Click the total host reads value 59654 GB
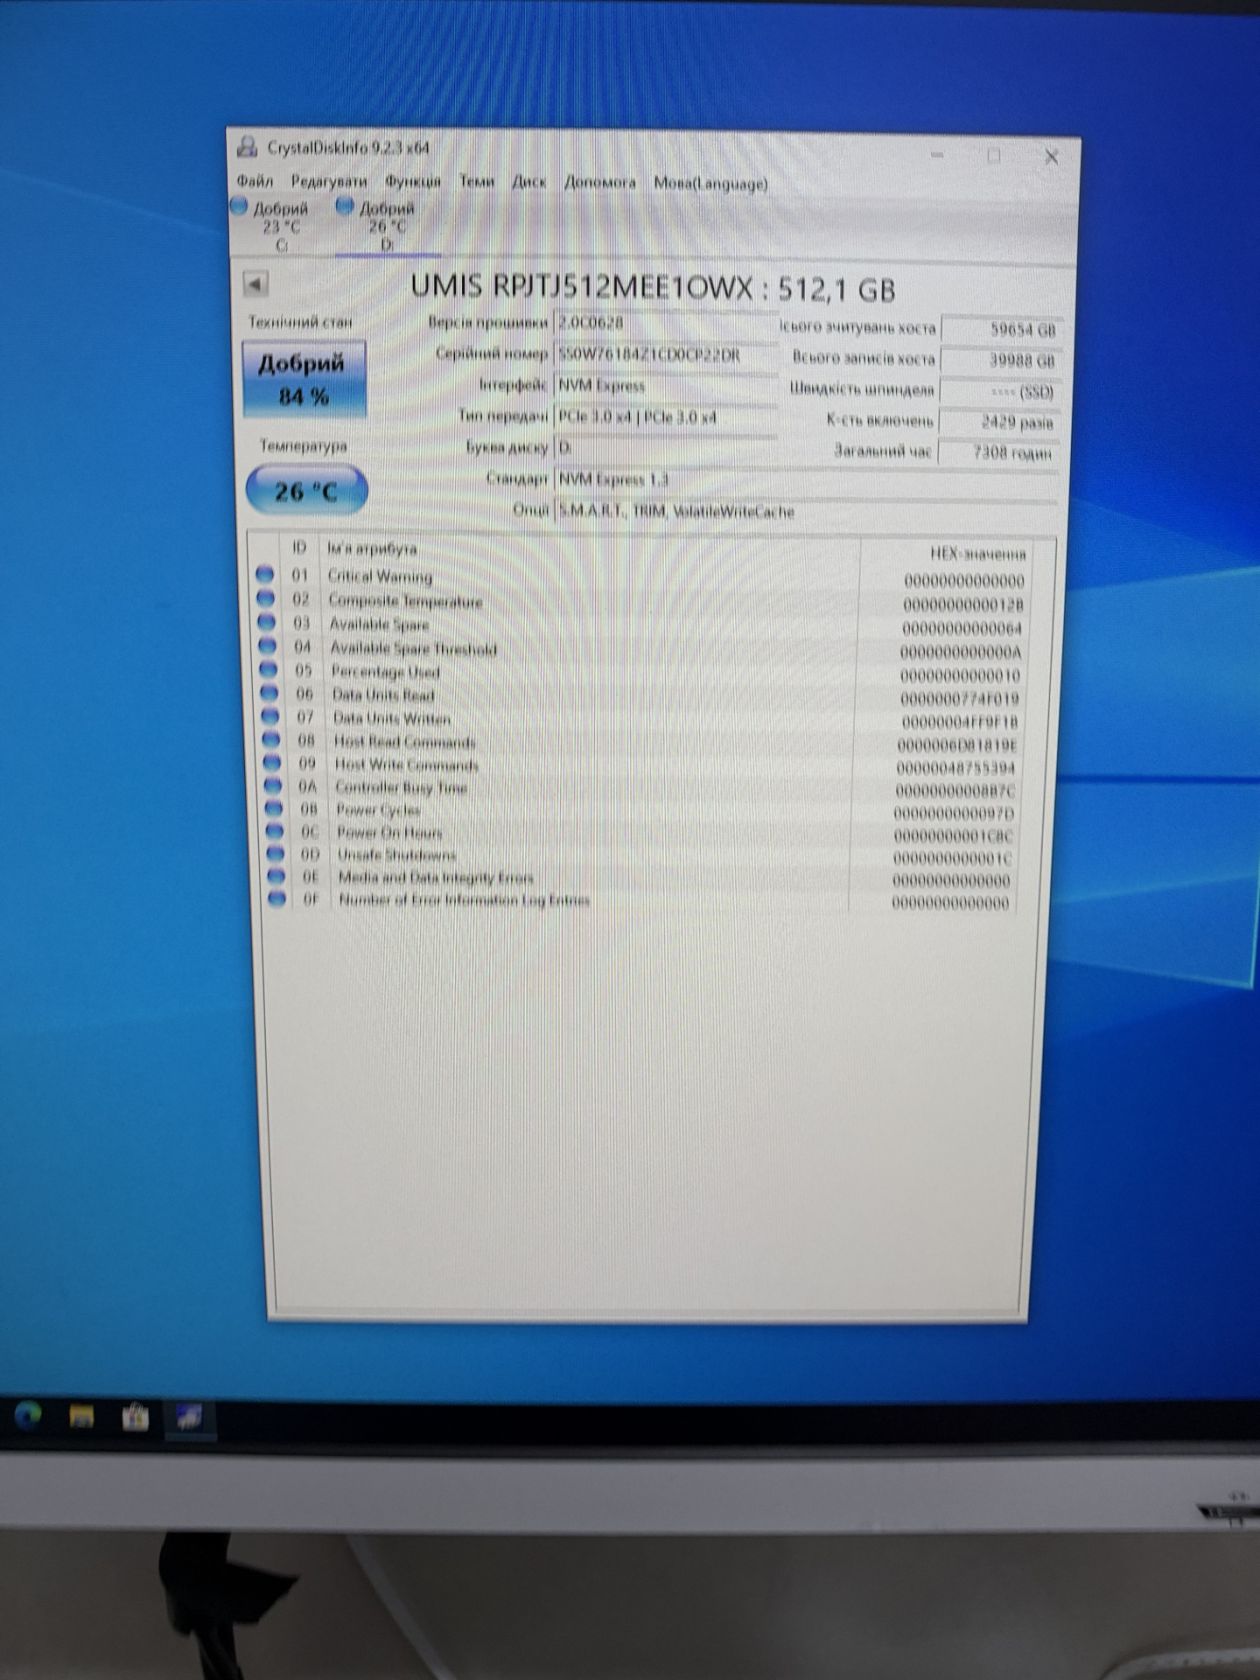This screenshot has height=1680, width=1260. coord(1000,329)
